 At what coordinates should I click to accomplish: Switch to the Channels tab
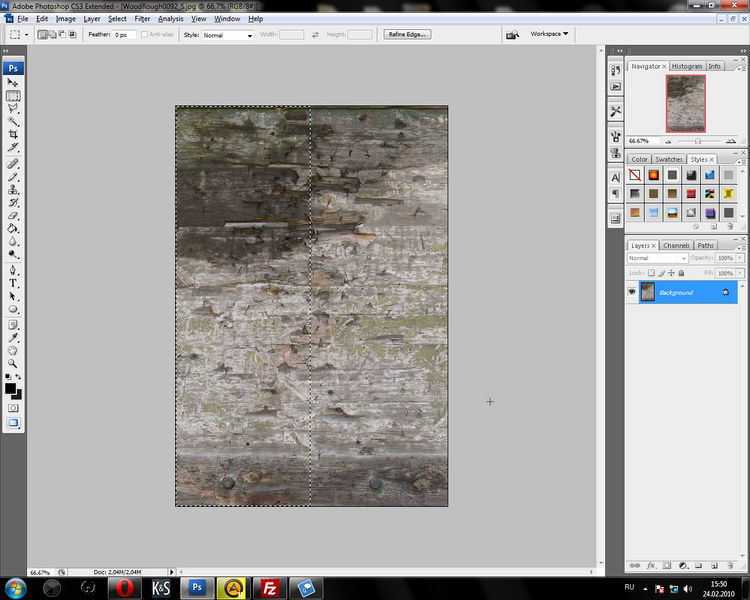[x=676, y=245]
